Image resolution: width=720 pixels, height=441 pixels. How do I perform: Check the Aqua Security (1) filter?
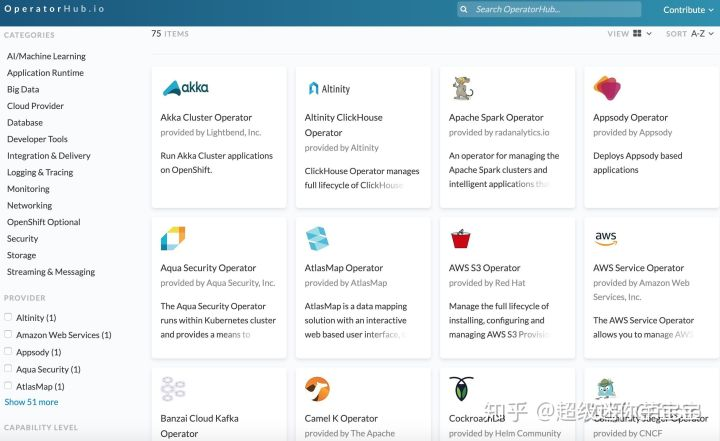[x=8, y=368]
